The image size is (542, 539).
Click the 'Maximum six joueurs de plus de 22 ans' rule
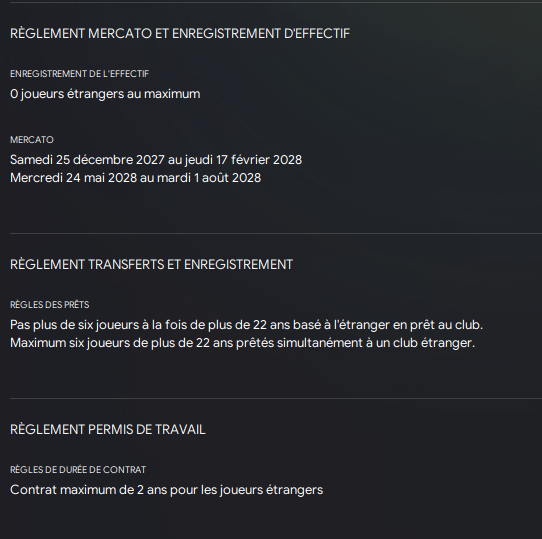click(x=242, y=343)
